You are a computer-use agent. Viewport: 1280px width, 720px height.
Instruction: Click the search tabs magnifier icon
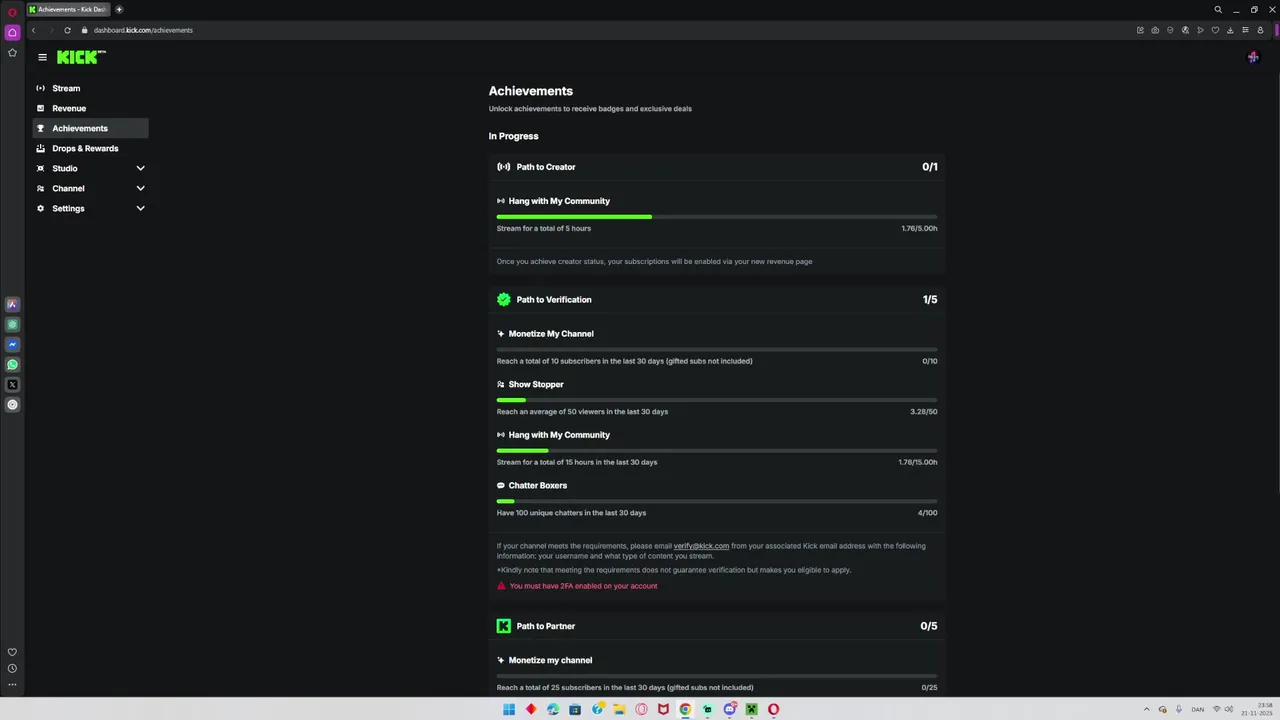(1218, 10)
